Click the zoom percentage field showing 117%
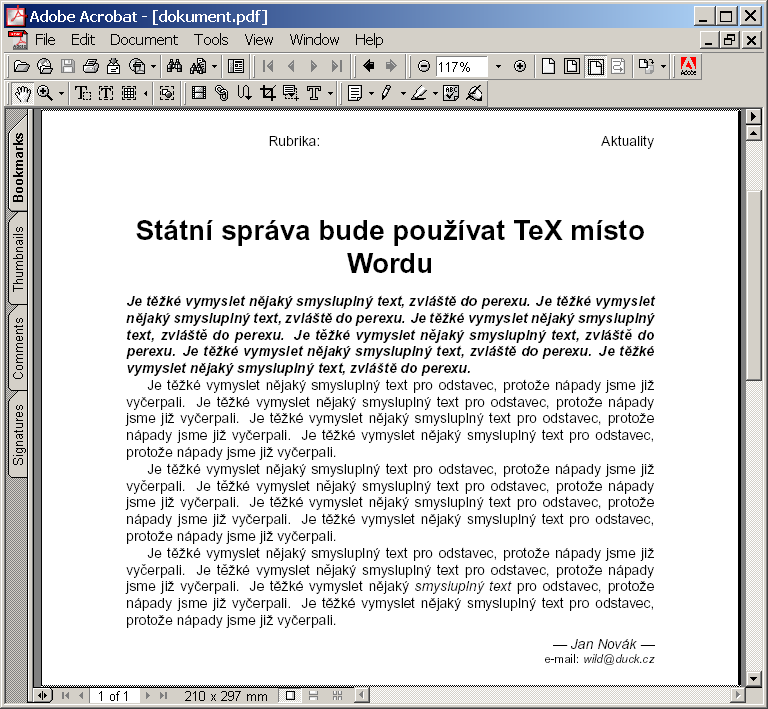The height and width of the screenshot is (709, 768). (x=461, y=67)
